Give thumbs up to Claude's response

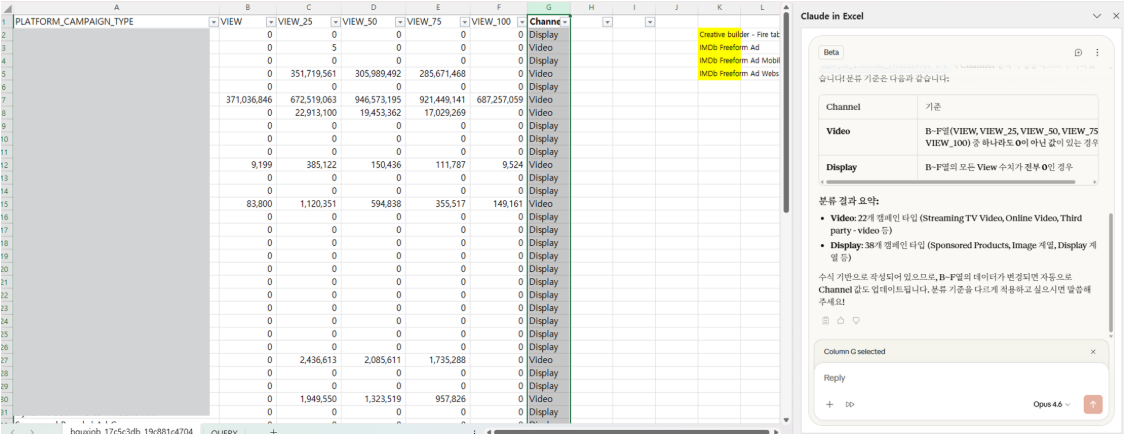(x=841, y=320)
